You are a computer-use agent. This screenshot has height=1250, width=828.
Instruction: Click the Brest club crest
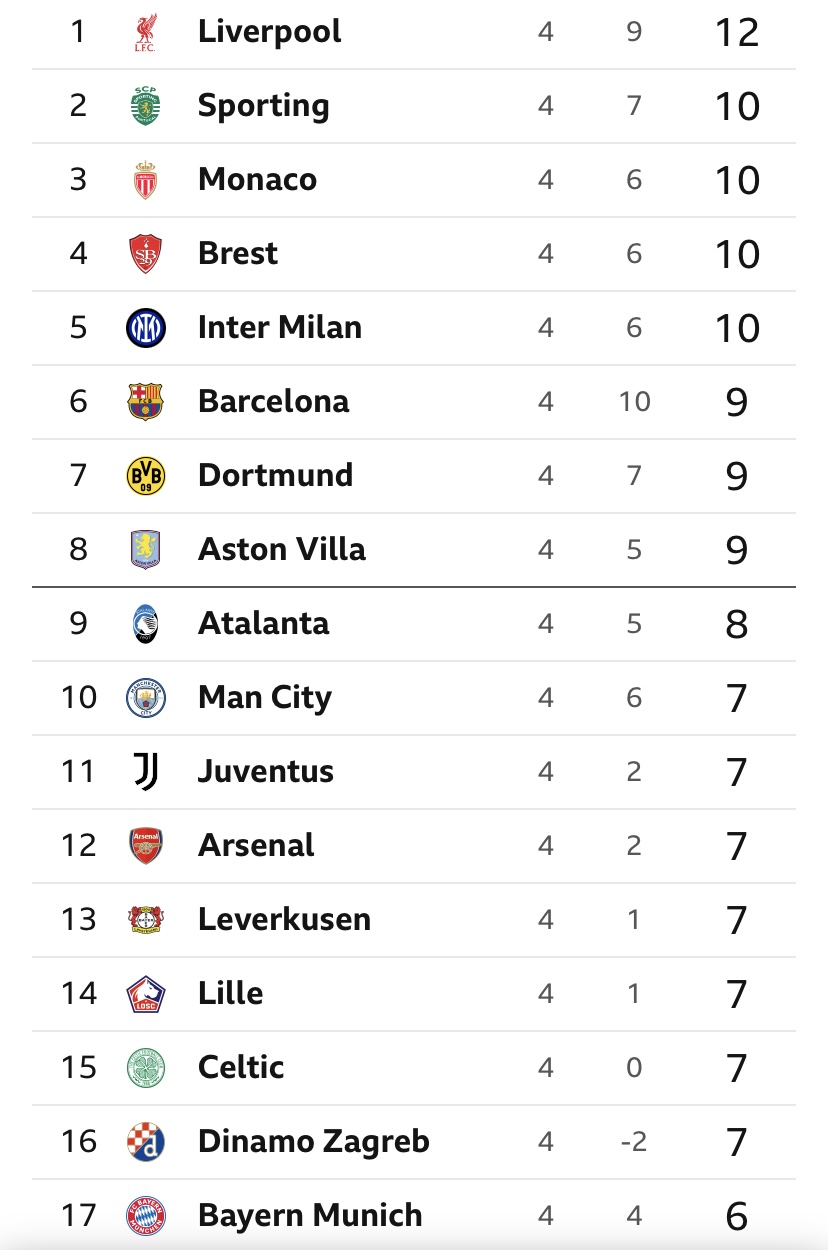click(146, 254)
